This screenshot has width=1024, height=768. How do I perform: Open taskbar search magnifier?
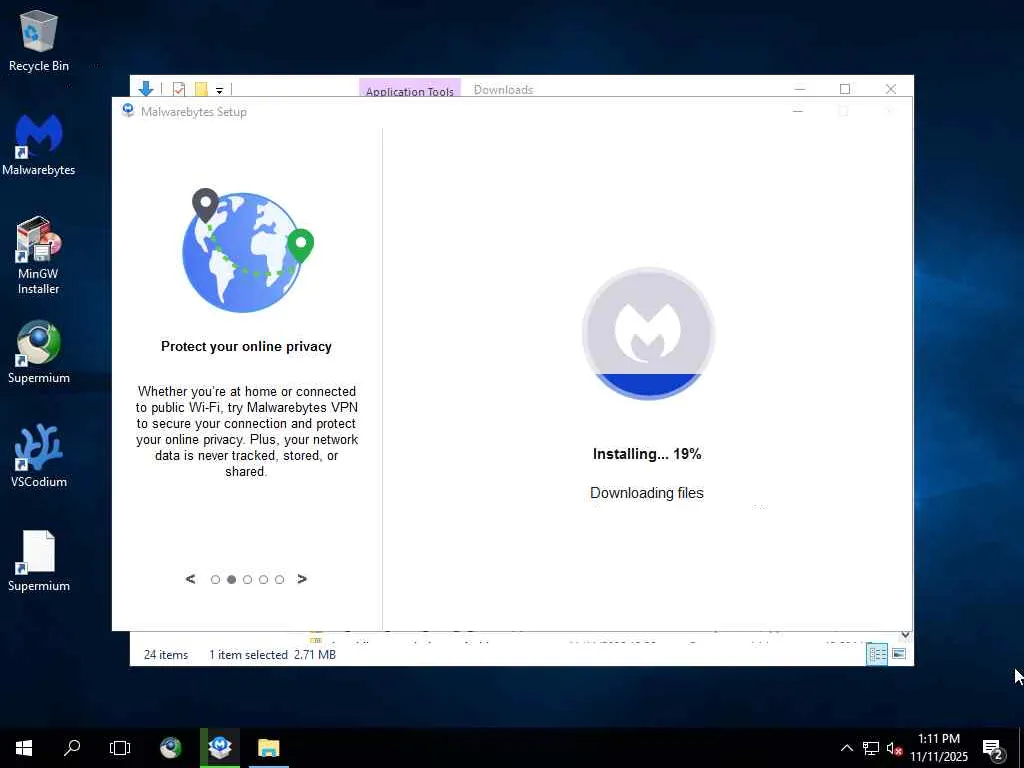tap(72, 748)
